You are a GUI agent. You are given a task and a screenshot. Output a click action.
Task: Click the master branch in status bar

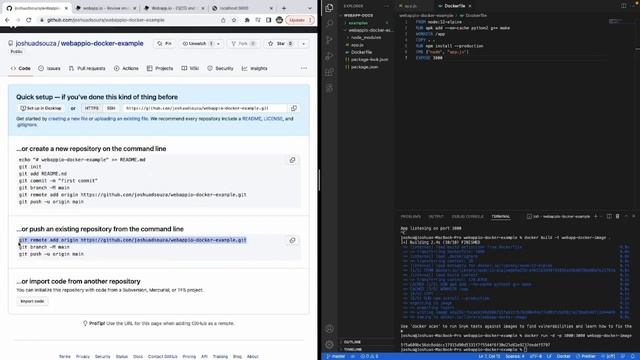point(336,356)
